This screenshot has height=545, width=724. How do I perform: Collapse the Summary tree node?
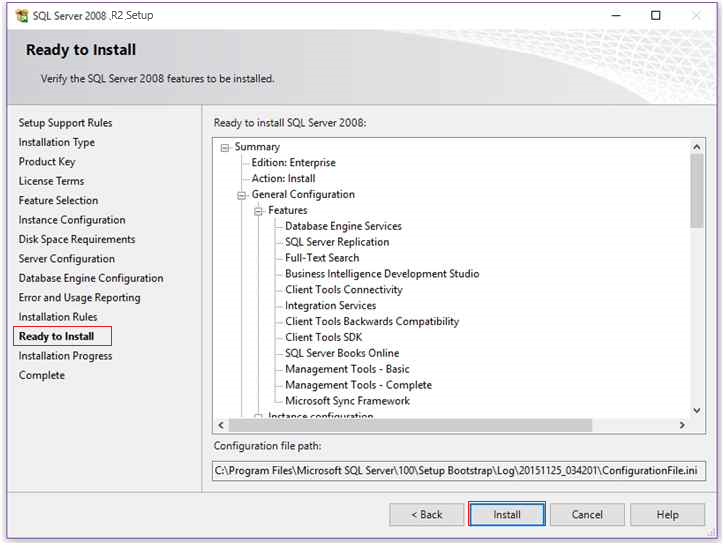click(225, 148)
